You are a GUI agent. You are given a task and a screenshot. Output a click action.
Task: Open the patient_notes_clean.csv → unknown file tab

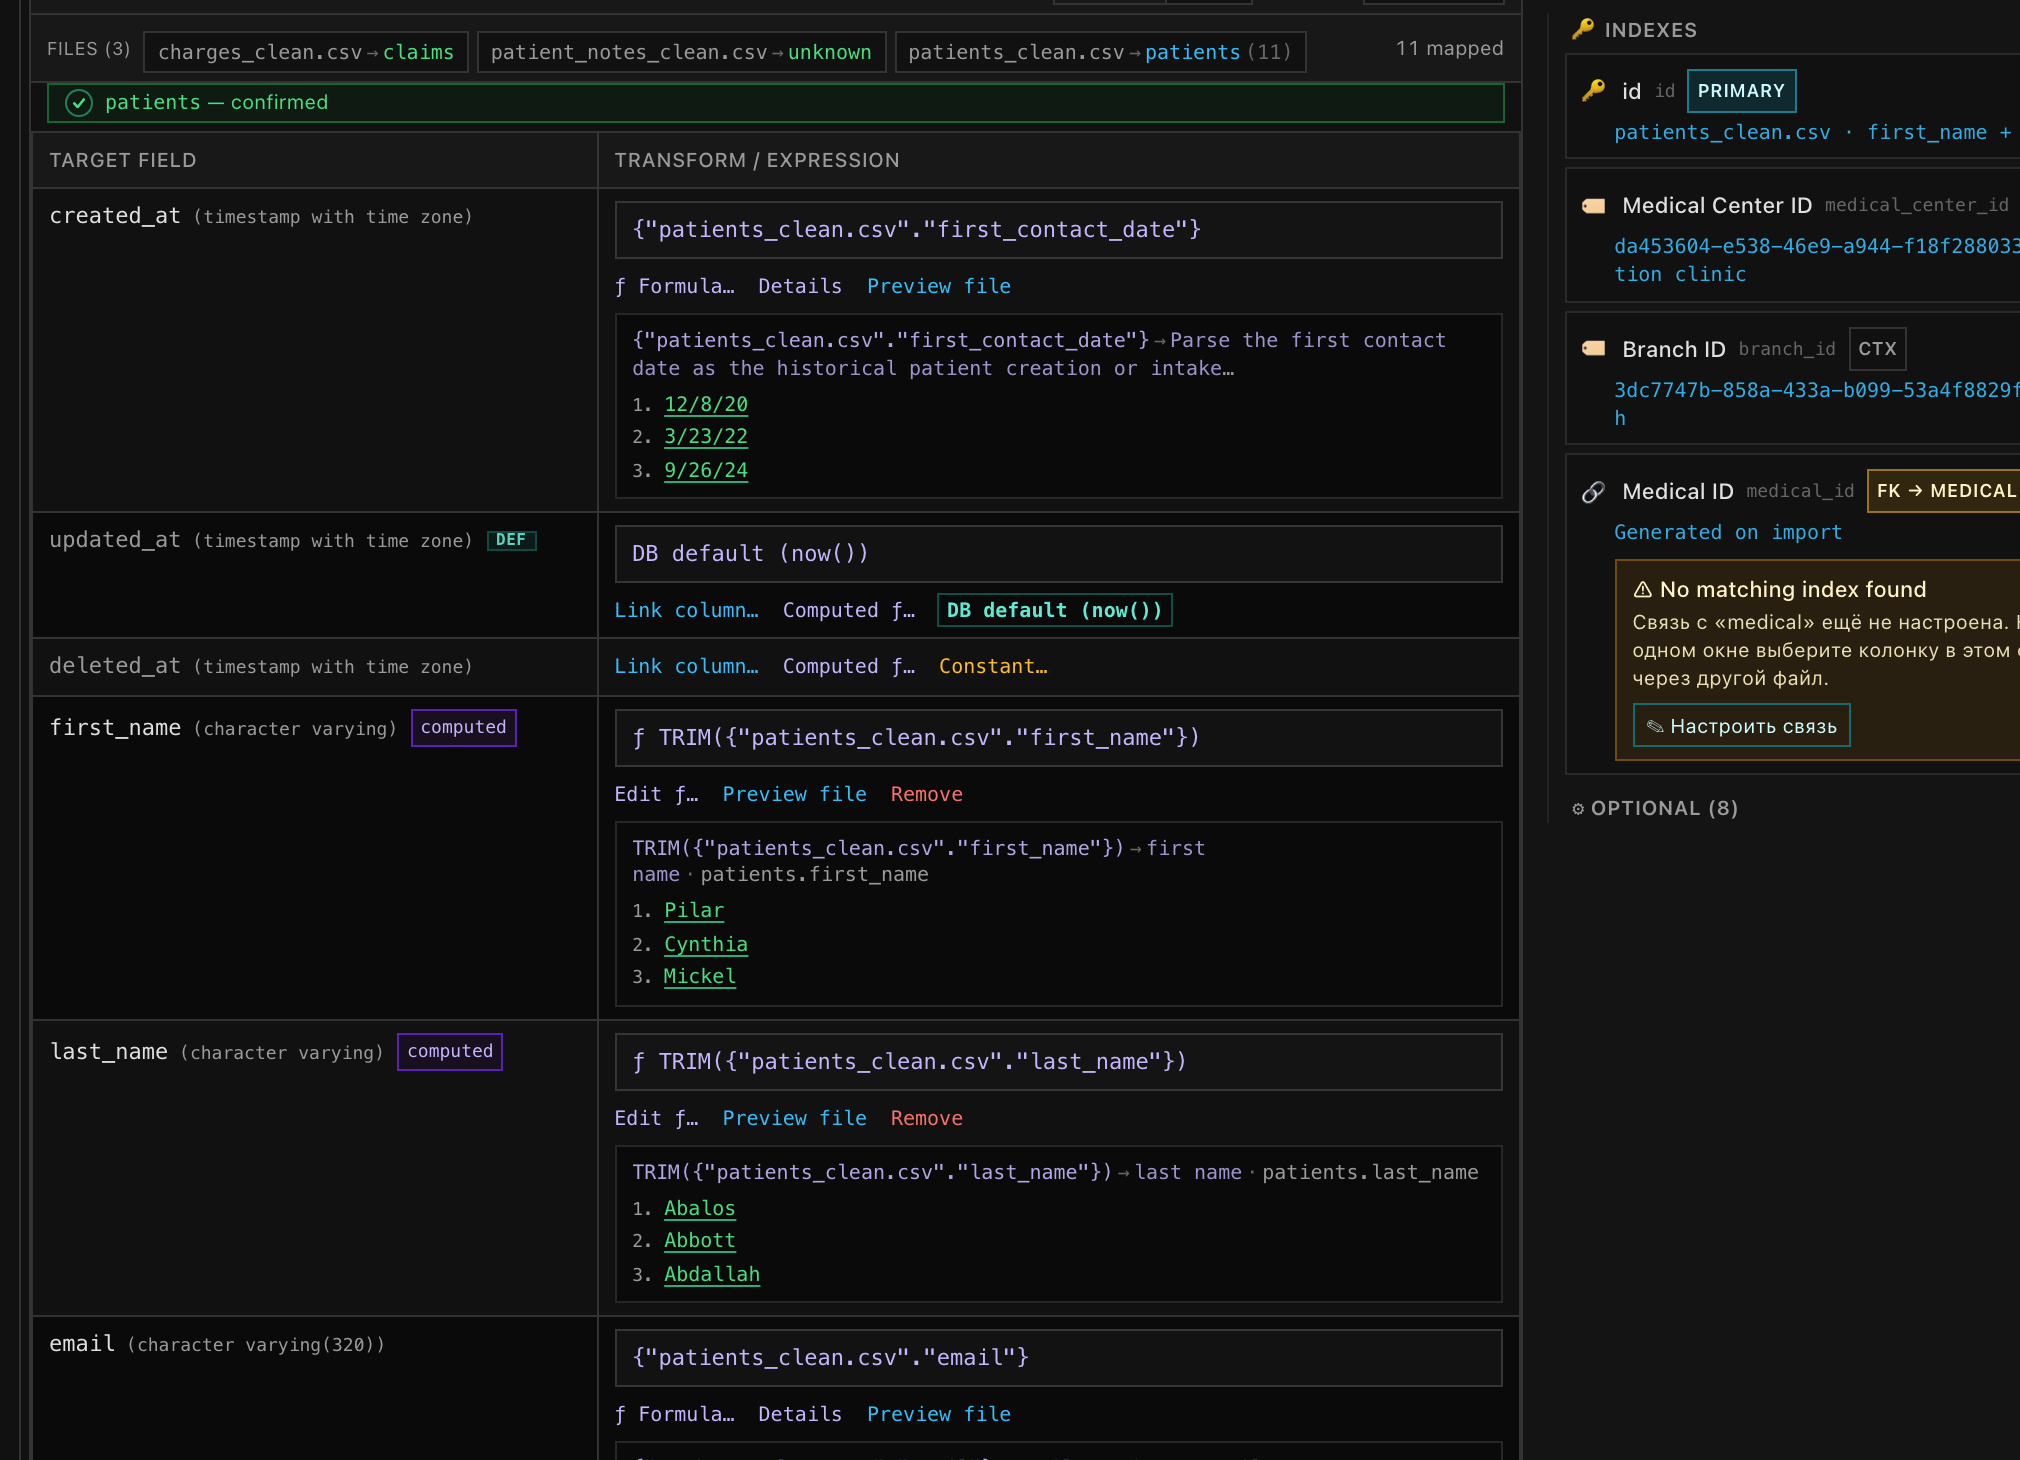click(681, 52)
